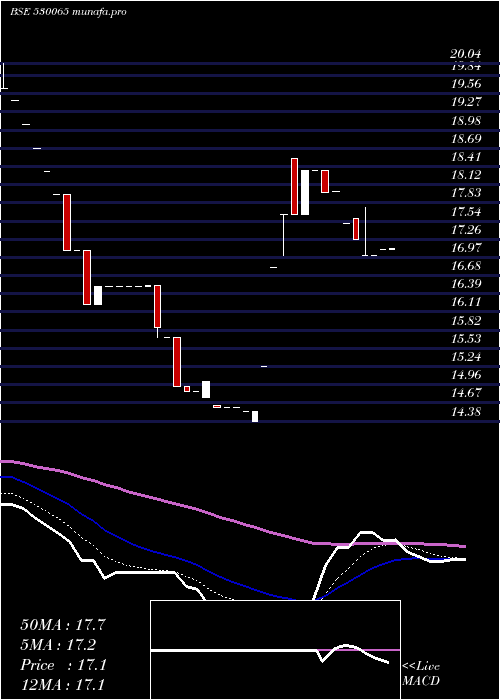Click the tall white candle below 18.12
This screenshot has height=700, width=500.
[x=305, y=192]
